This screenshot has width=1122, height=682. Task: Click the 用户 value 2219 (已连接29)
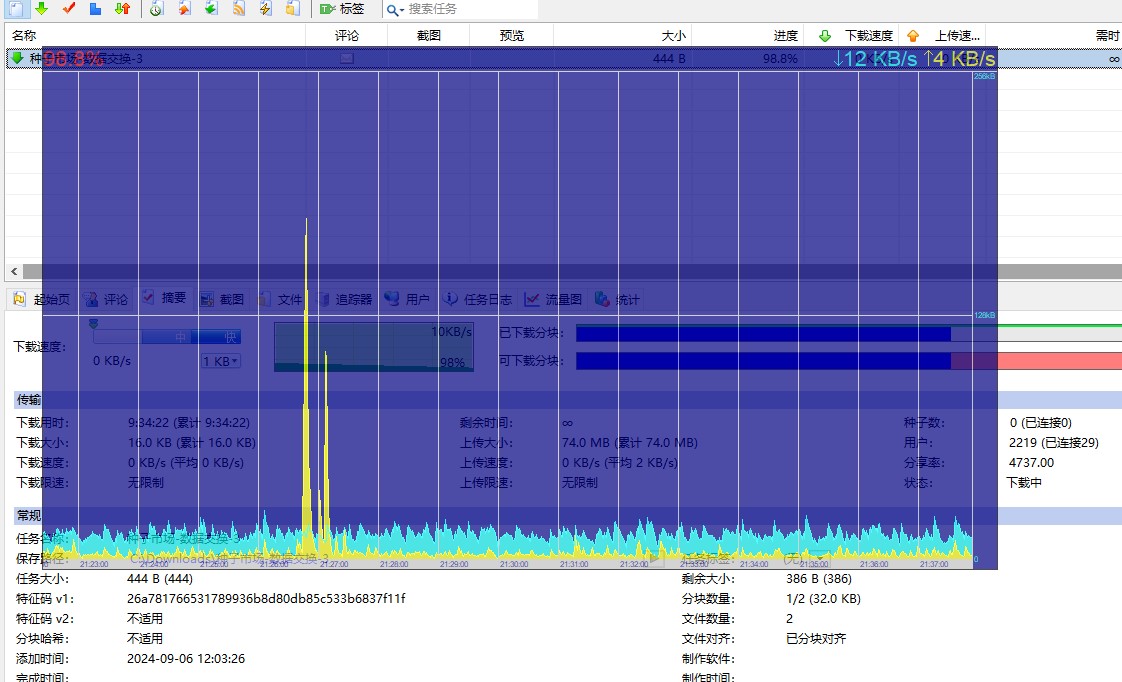pos(1053,442)
